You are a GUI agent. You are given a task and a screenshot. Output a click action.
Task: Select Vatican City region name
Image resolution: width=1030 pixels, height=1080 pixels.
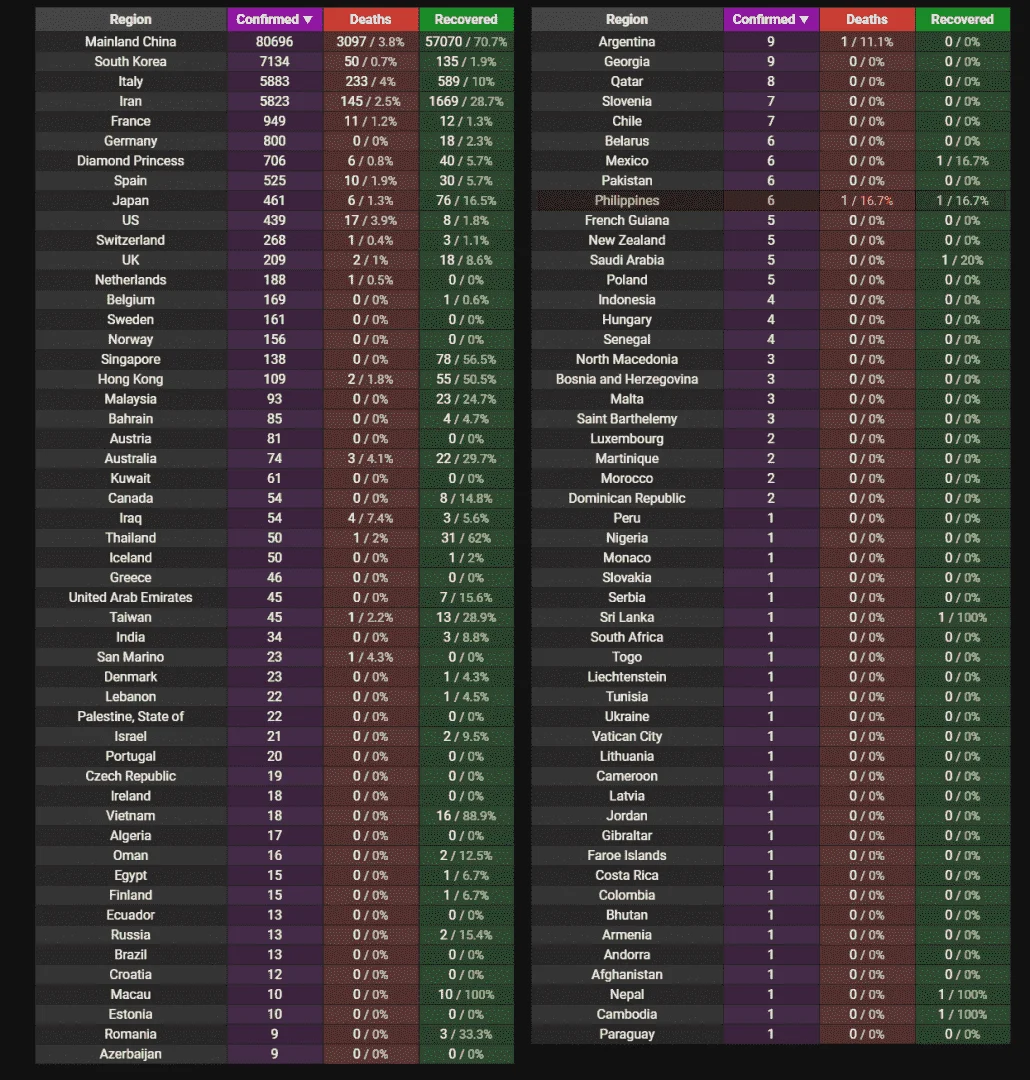627,736
